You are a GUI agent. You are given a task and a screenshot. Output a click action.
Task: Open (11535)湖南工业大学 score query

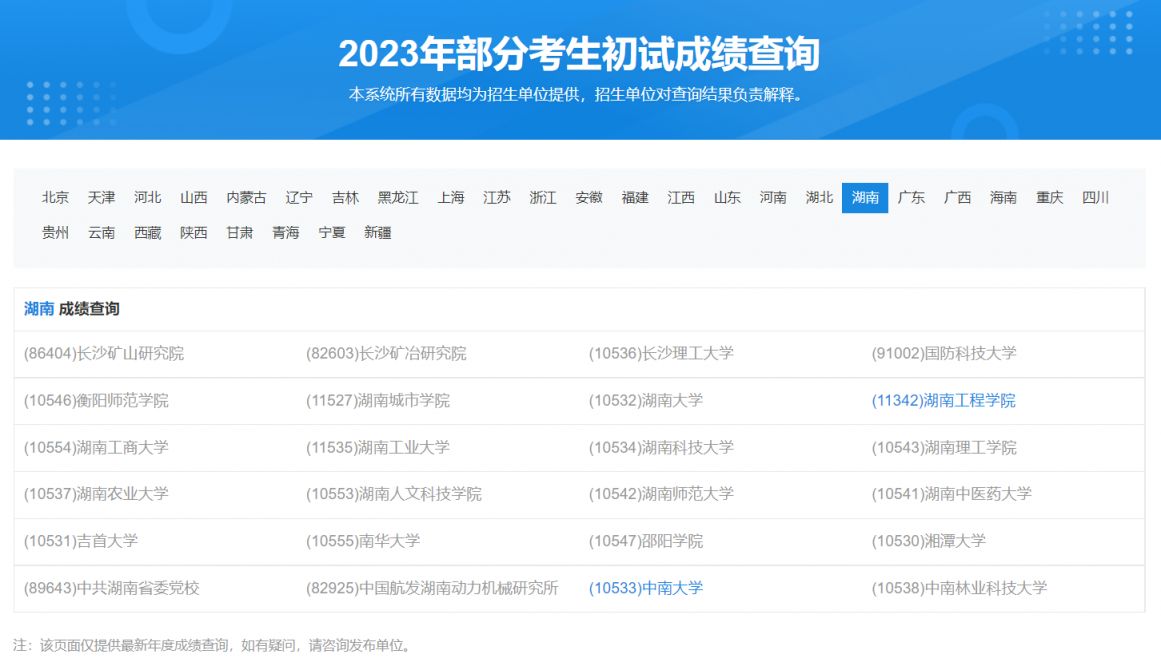[378, 448]
